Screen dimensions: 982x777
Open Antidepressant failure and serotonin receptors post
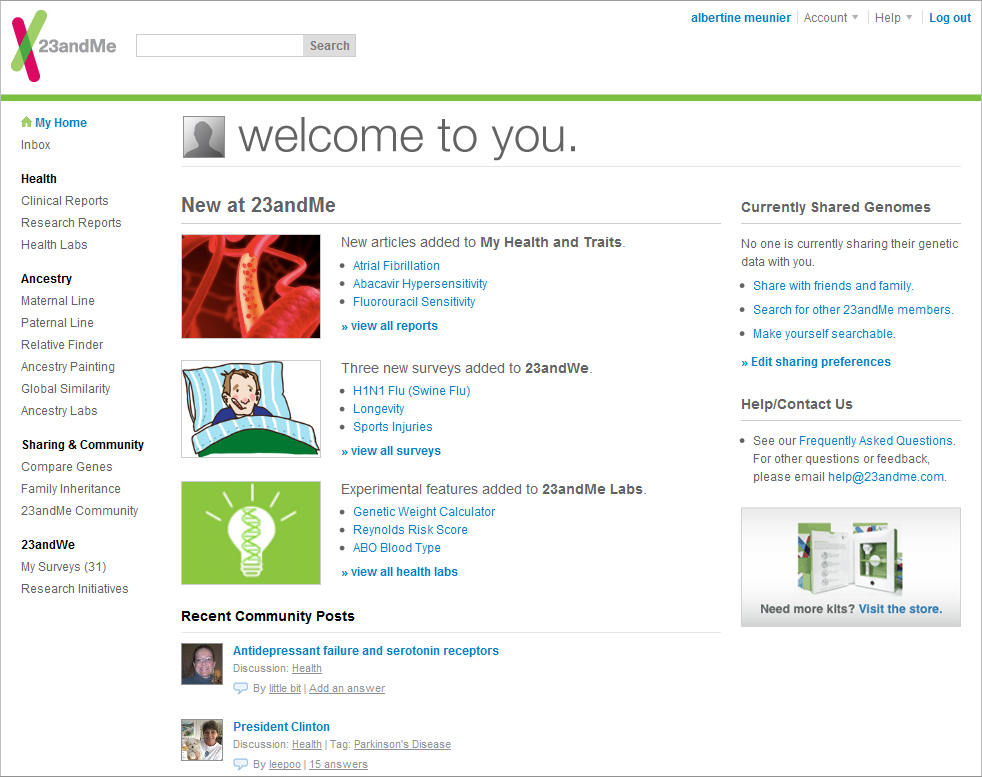[x=366, y=651]
